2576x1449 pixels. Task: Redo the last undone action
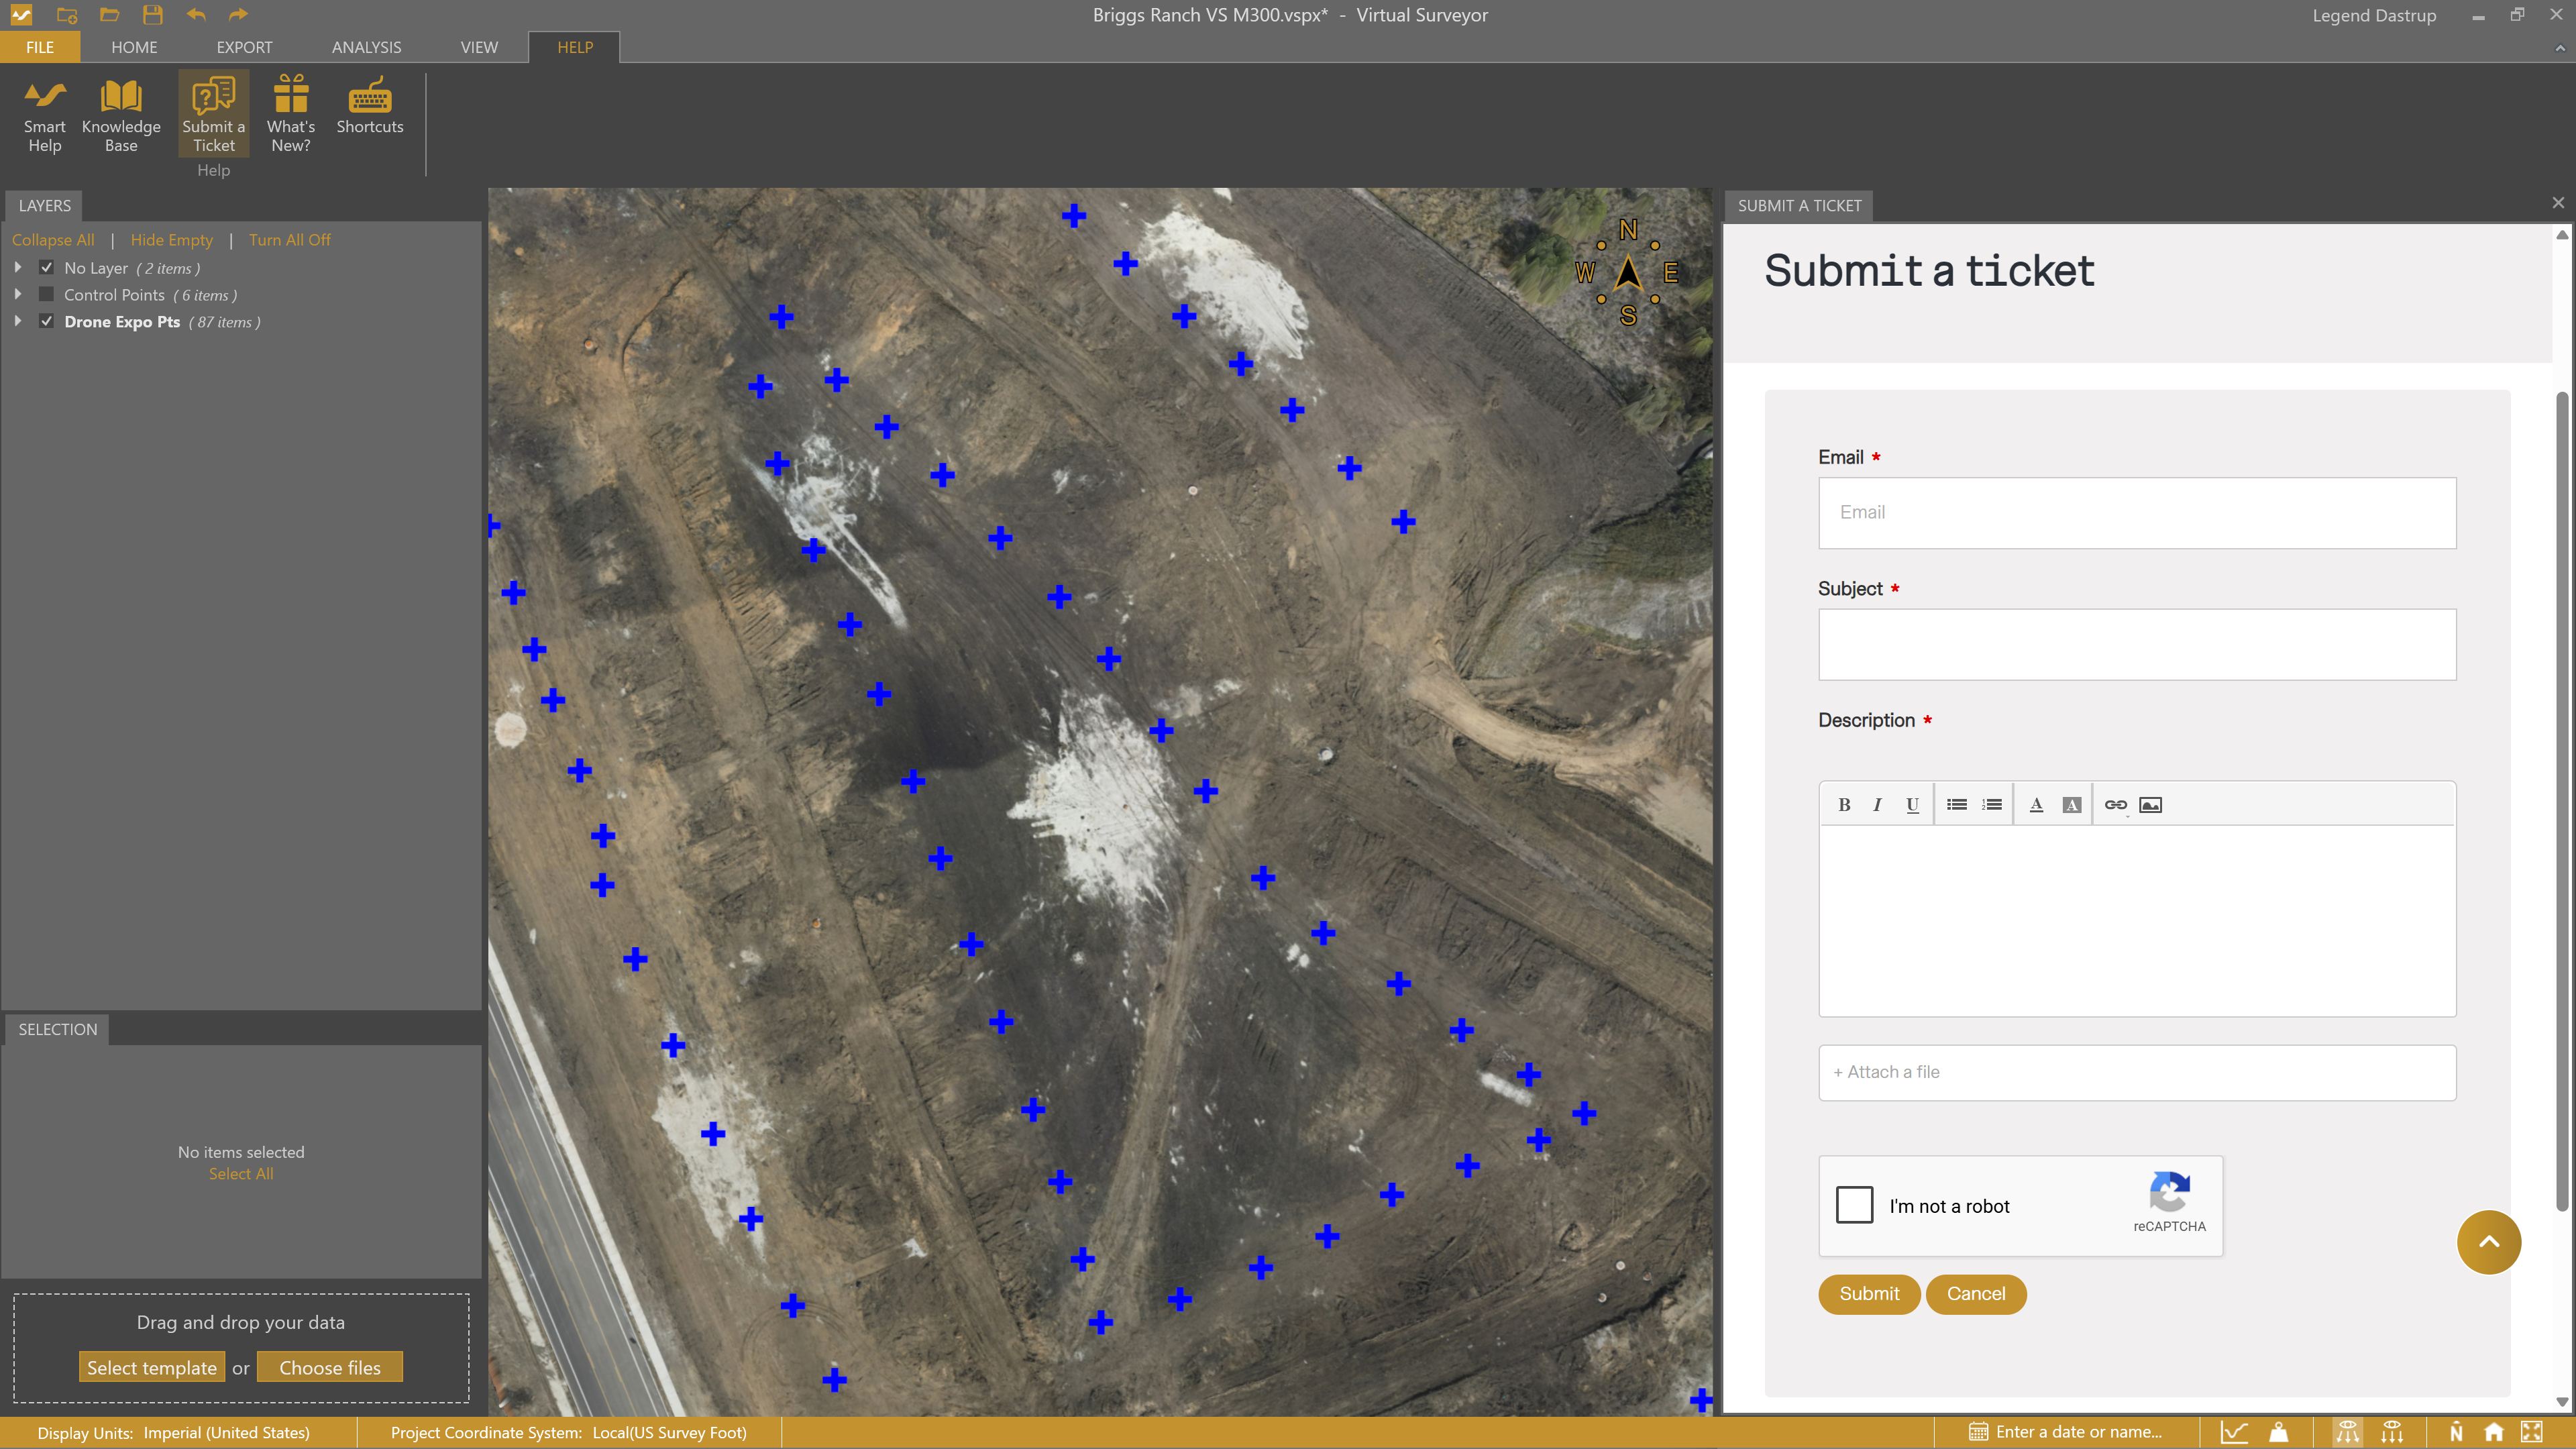[238, 15]
